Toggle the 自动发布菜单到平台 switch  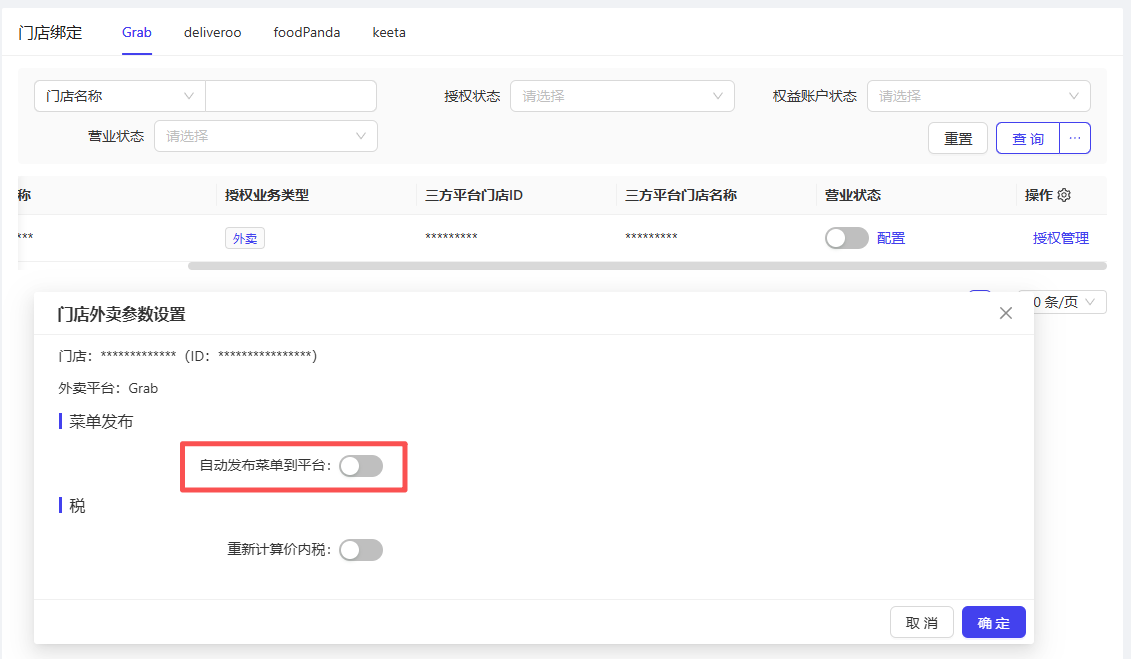[361, 465]
